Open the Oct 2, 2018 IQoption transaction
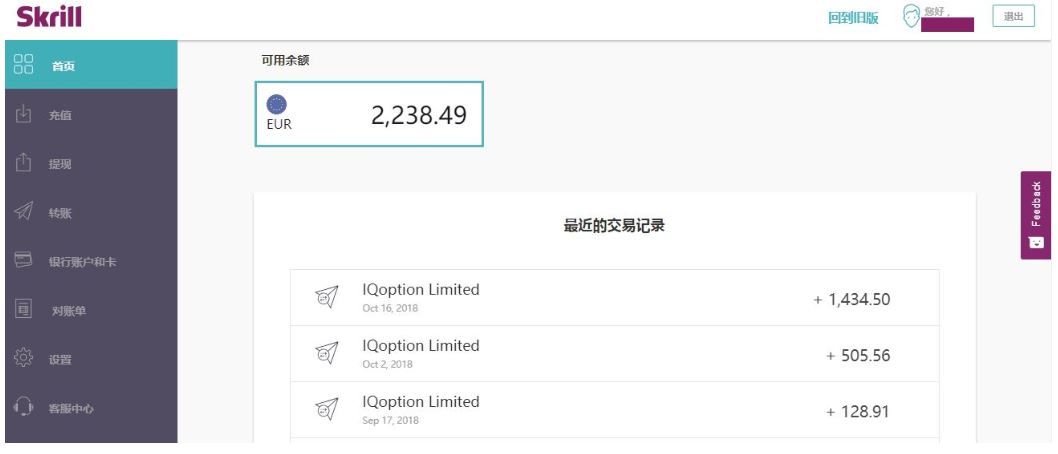This screenshot has width=1058, height=454. (614, 353)
